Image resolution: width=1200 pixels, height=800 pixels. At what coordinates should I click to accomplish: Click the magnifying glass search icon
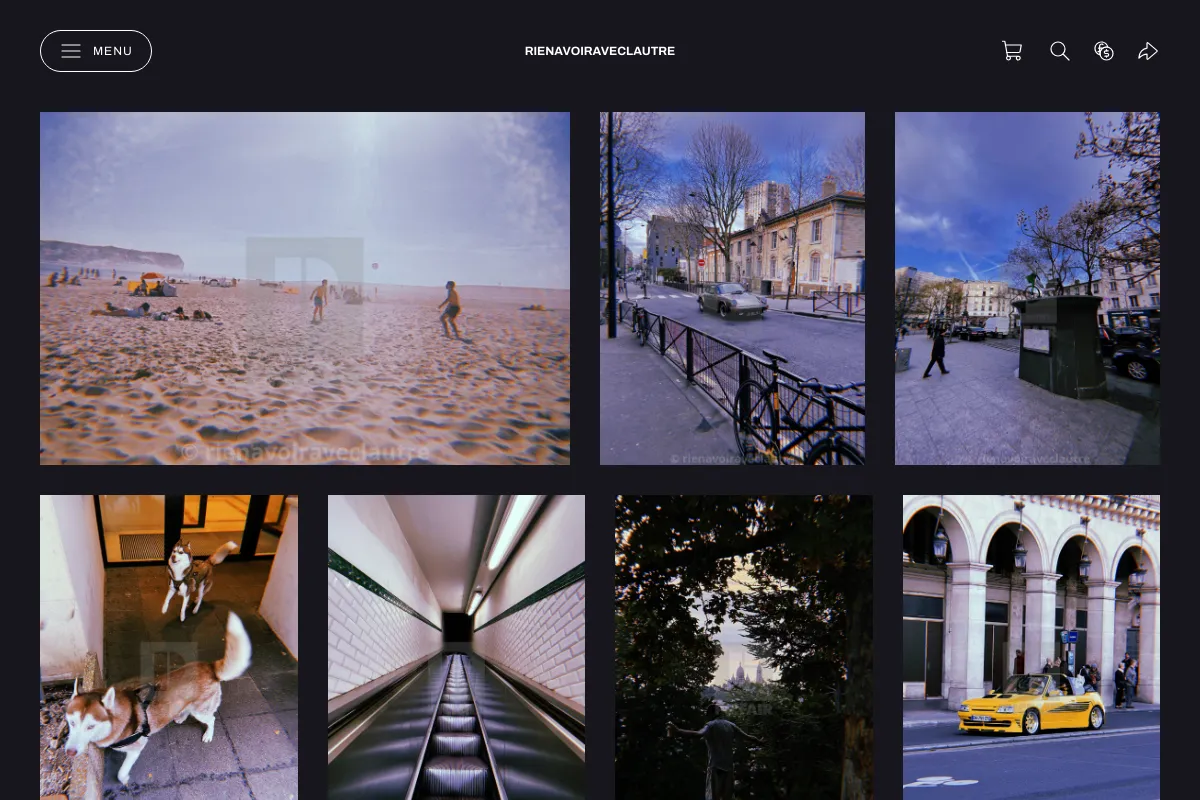[1060, 51]
